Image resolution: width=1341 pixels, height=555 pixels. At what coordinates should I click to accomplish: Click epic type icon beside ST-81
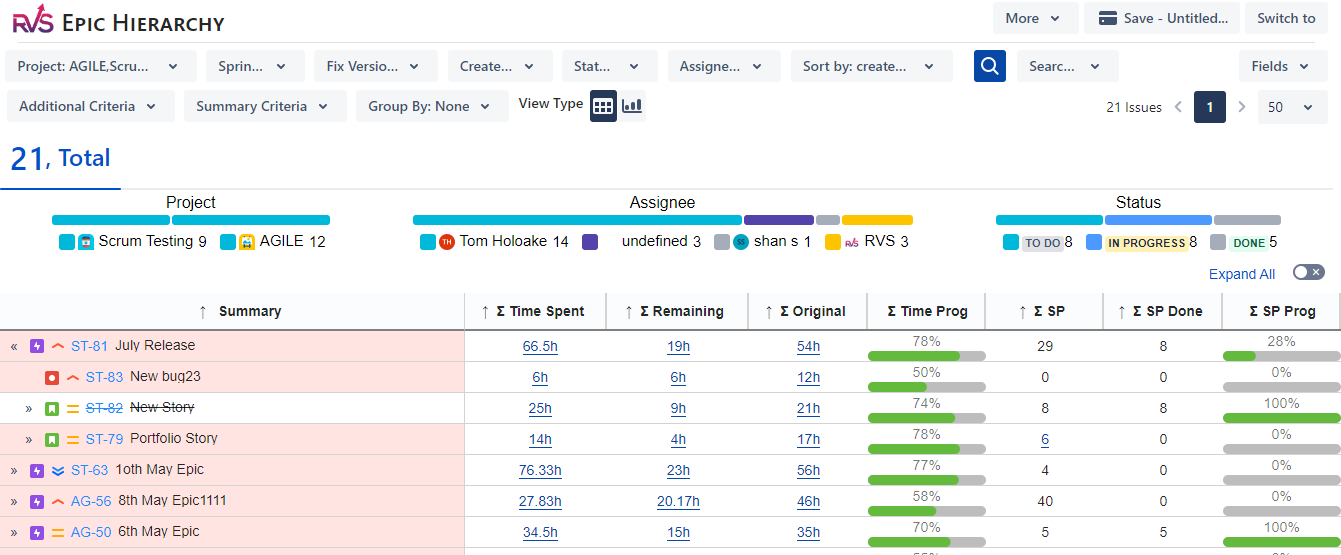[x=37, y=346]
